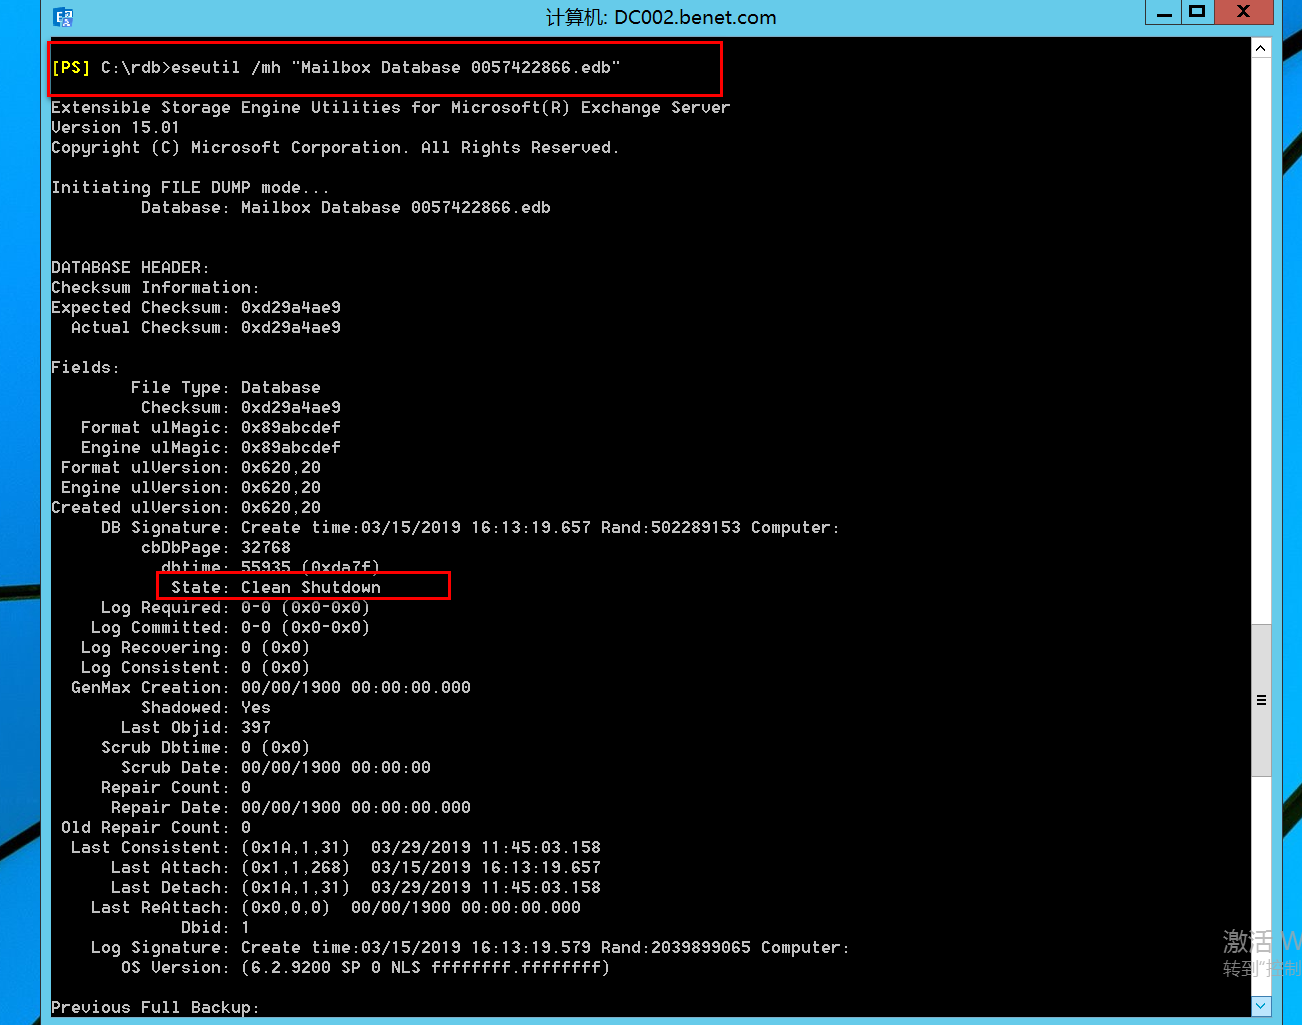Image resolution: width=1302 pixels, height=1025 pixels.
Task: Click the "Last Detach" line
Action: click(356, 887)
